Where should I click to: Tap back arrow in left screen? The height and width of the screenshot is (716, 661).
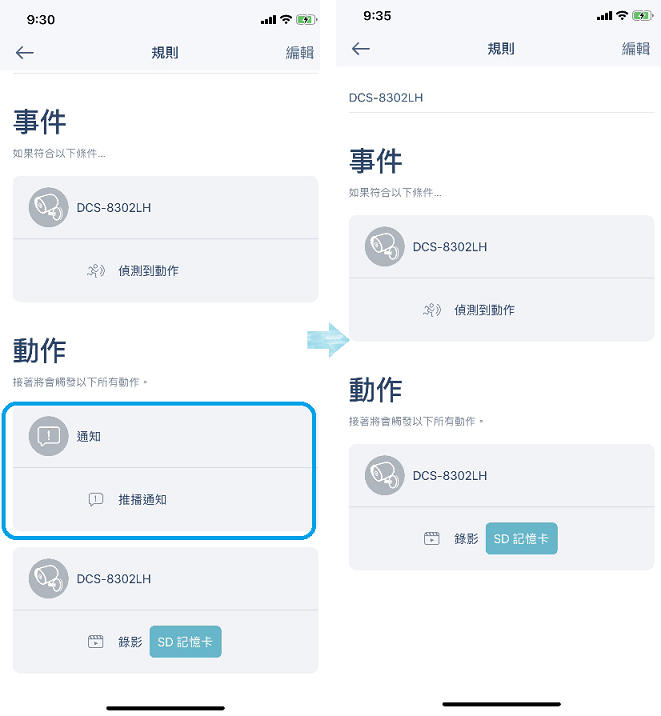(25, 53)
